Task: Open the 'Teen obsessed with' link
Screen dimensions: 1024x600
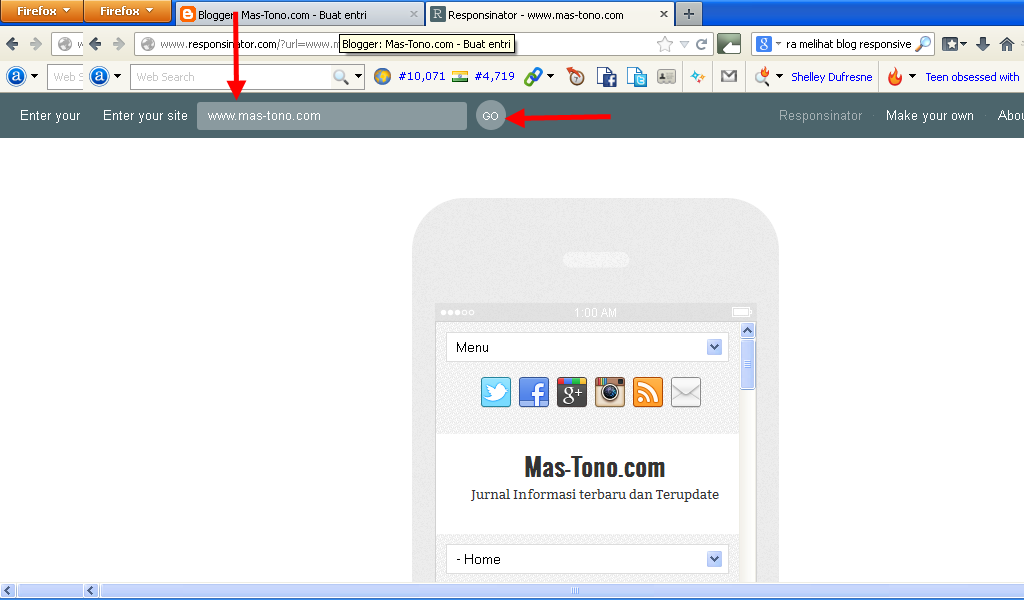Action: pos(972,77)
